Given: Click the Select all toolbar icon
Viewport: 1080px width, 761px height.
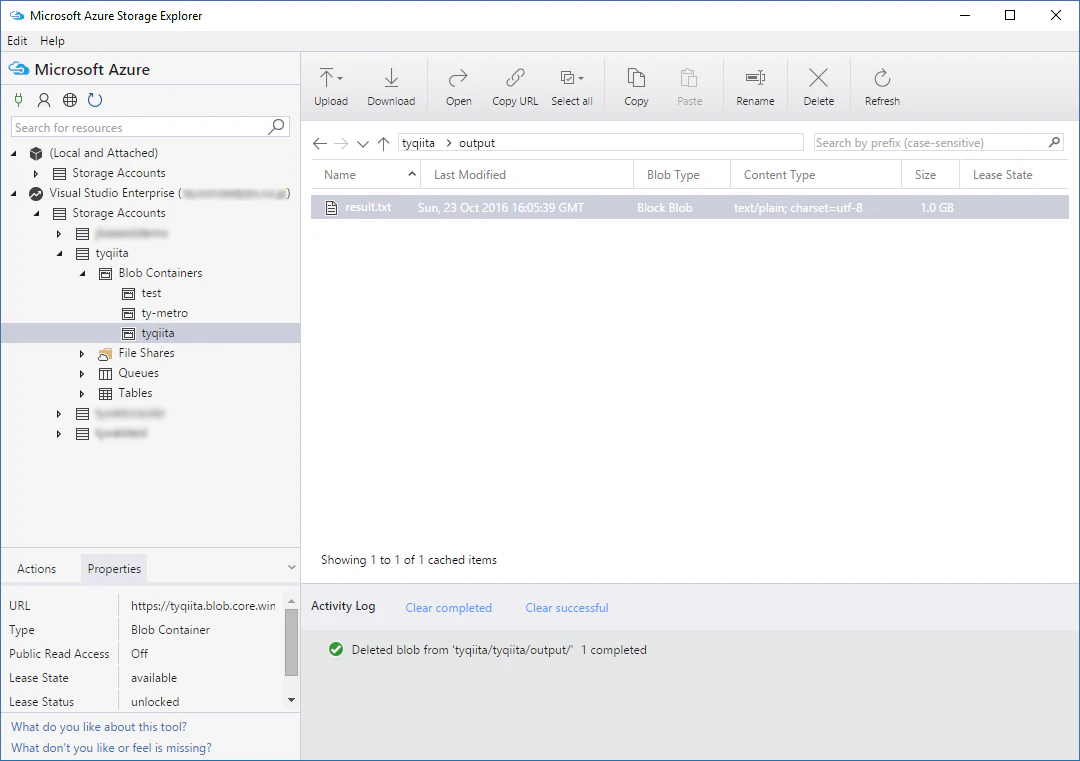Looking at the screenshot, I should tap(572, 86).
